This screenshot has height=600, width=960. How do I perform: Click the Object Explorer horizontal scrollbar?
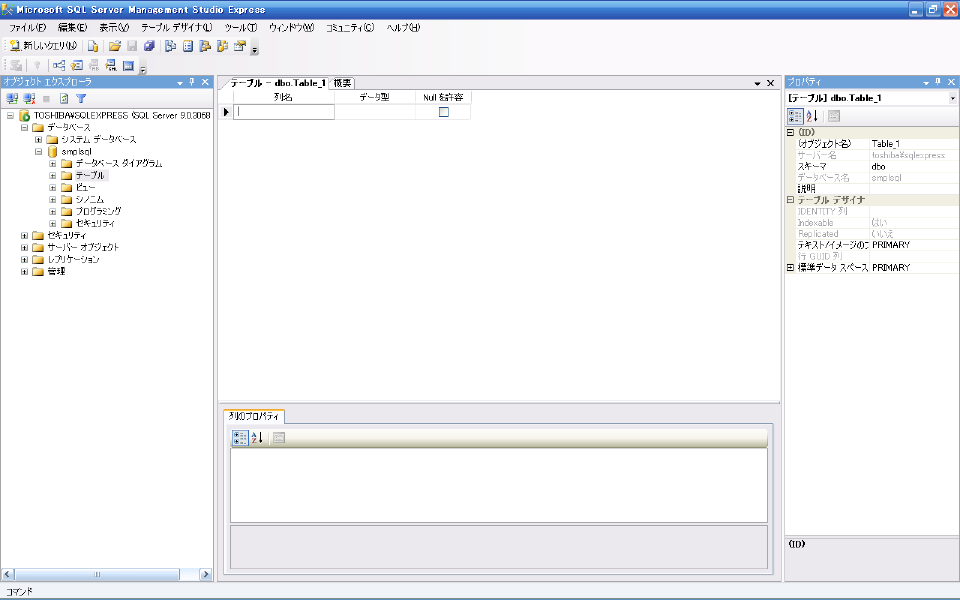tap(97, 574)
